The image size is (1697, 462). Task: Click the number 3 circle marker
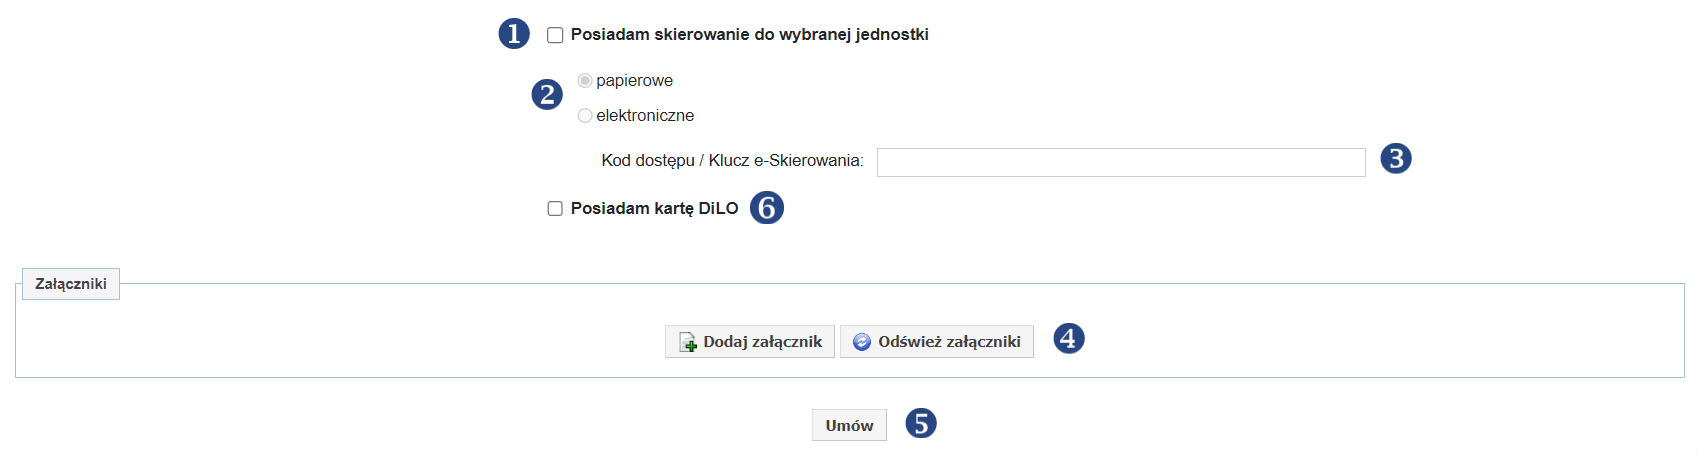[1396, 158]
